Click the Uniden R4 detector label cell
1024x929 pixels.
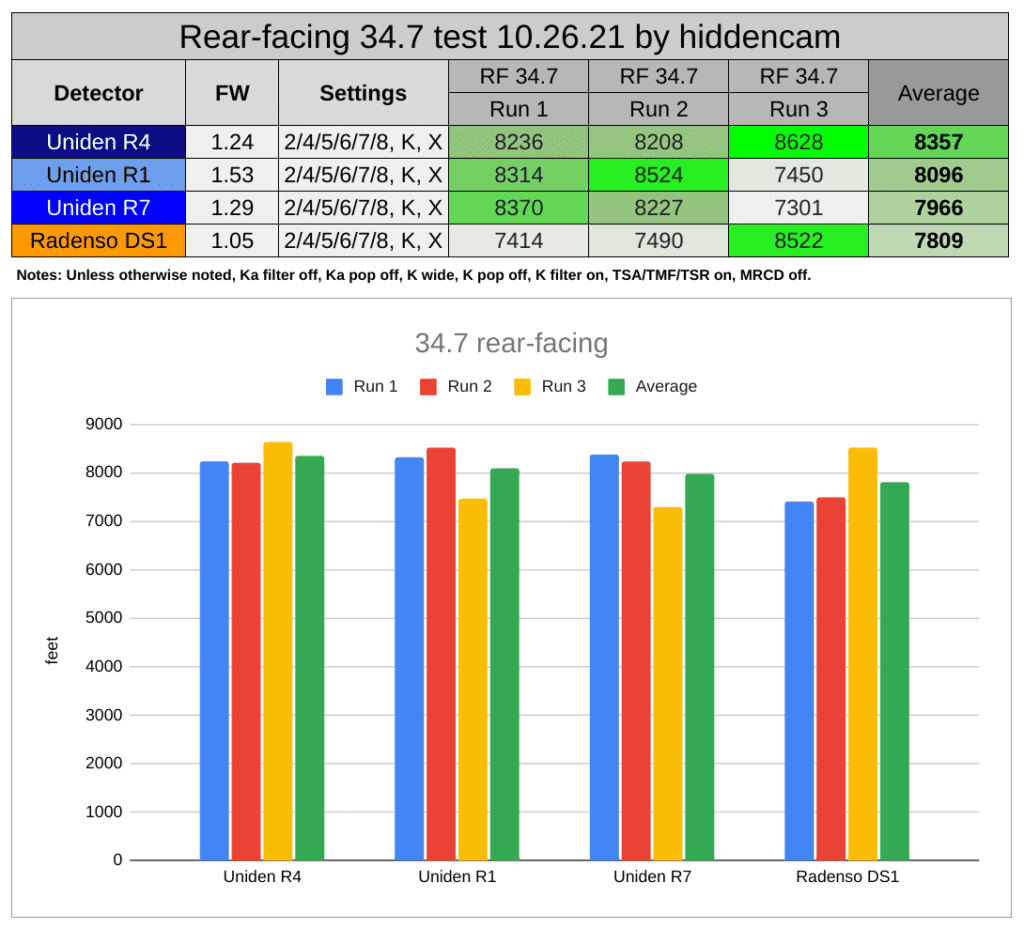point(97,141)
